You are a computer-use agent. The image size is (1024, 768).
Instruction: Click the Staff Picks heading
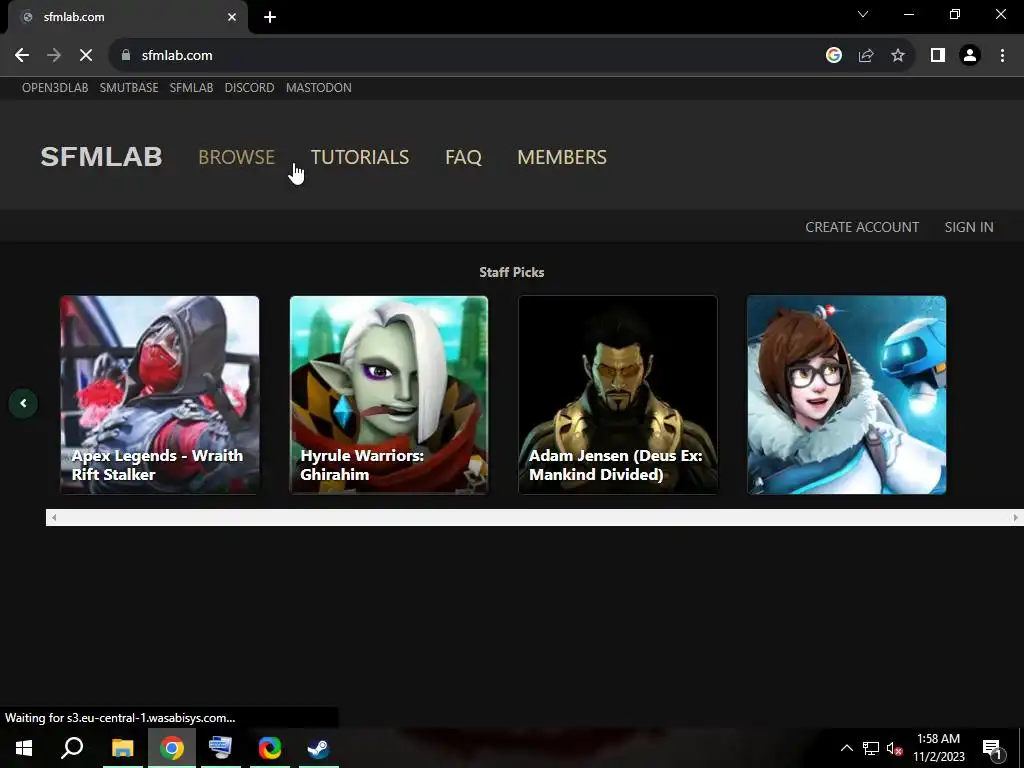pyautogui.click(x=511, y=272)
